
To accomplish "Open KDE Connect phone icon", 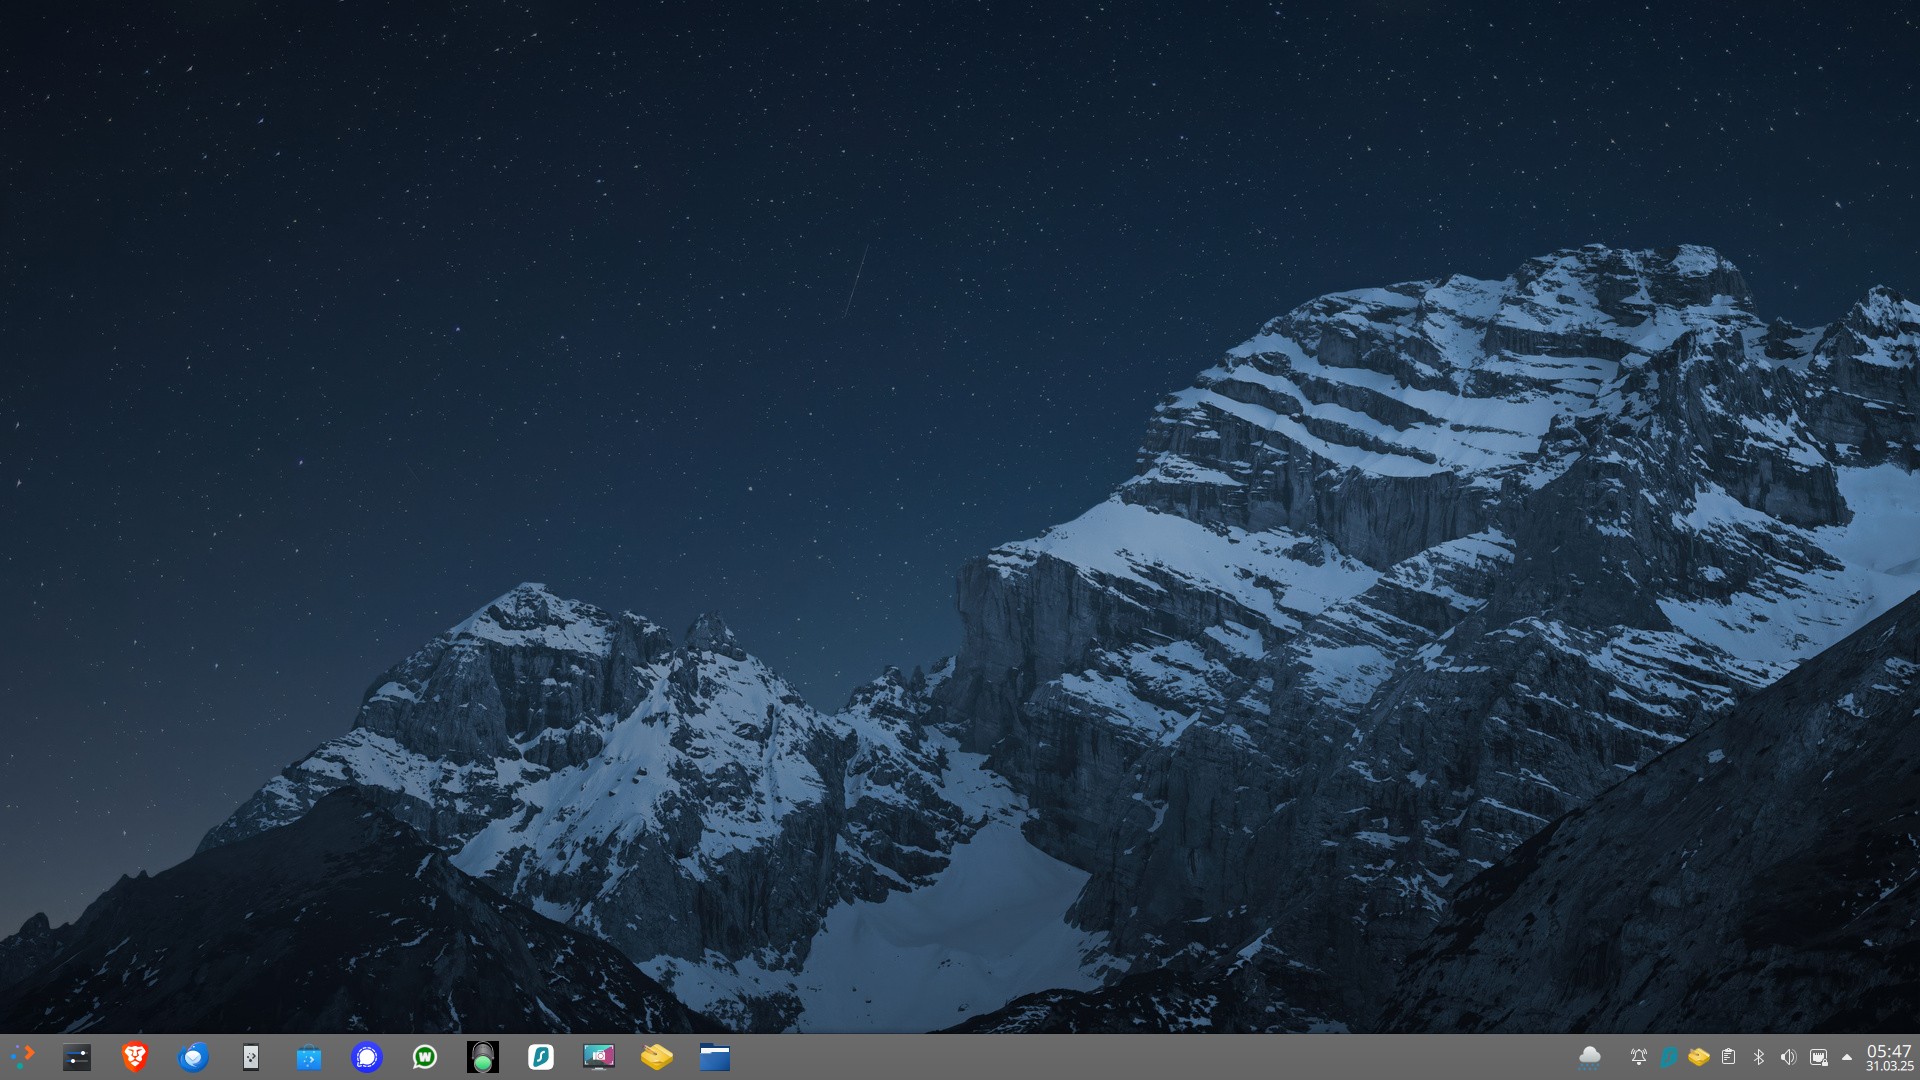I will [251, 1057].
